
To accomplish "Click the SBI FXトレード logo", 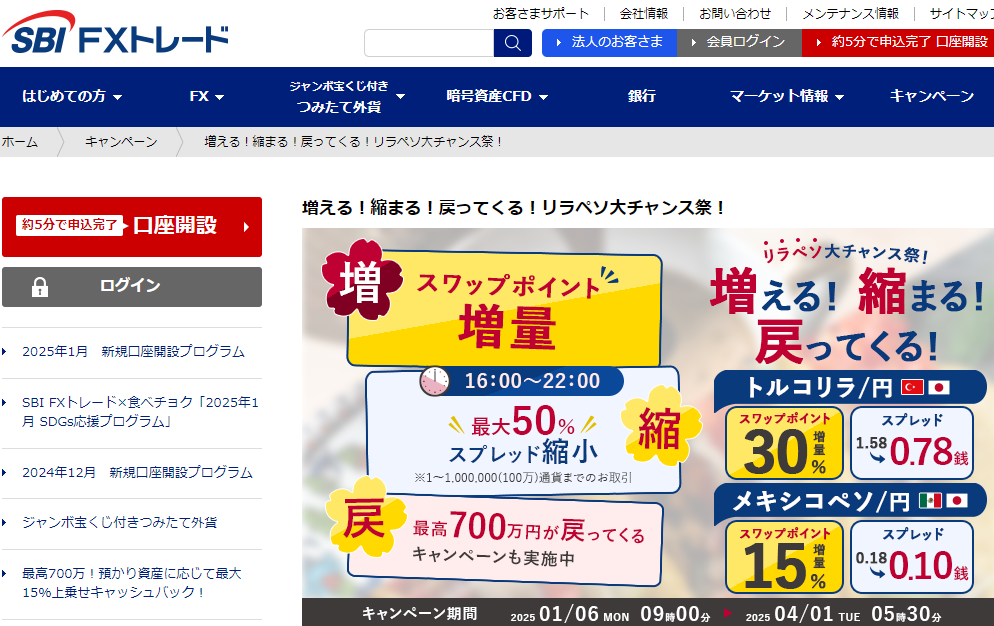I will (116, 33).
